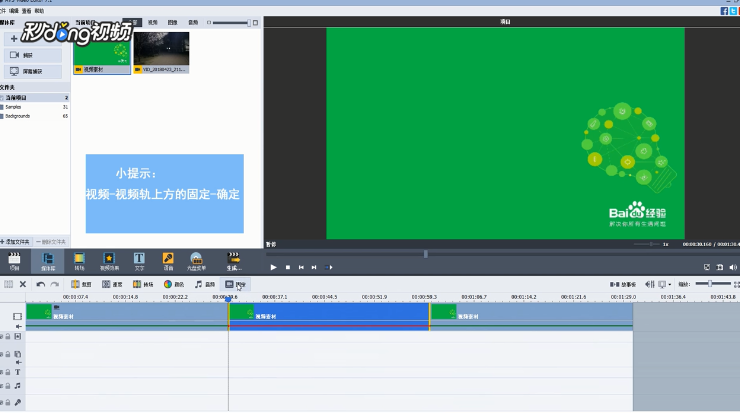740x413 pixels.
Task: Click the Produce clapperboard arrow button
Action: pos(234,261)
